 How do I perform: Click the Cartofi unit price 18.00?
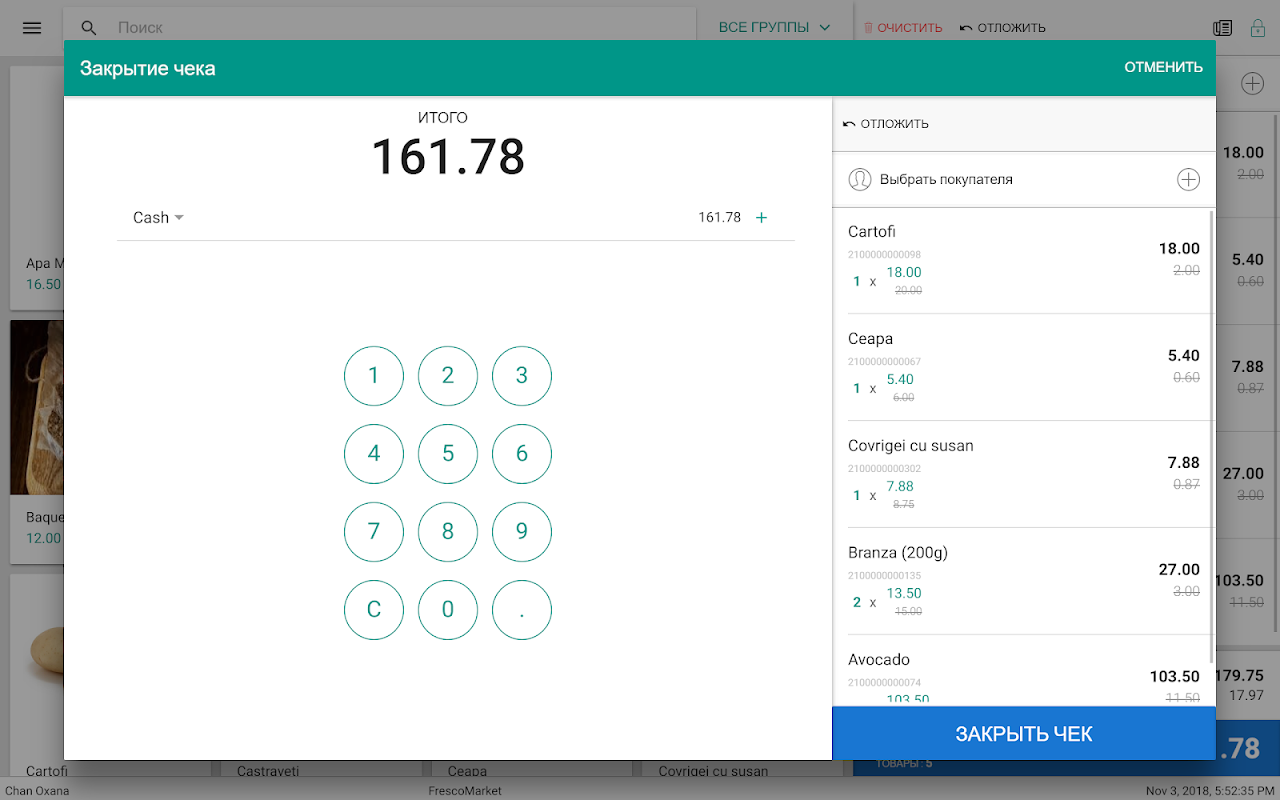tap(904, 272)
